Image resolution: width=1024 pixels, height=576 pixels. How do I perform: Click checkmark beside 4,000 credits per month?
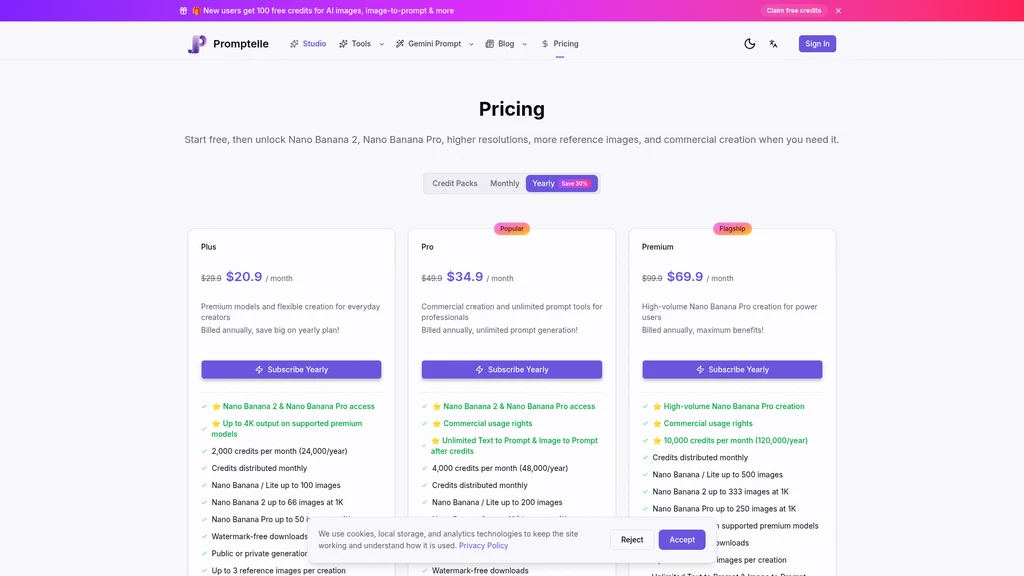tap(424, 468)
